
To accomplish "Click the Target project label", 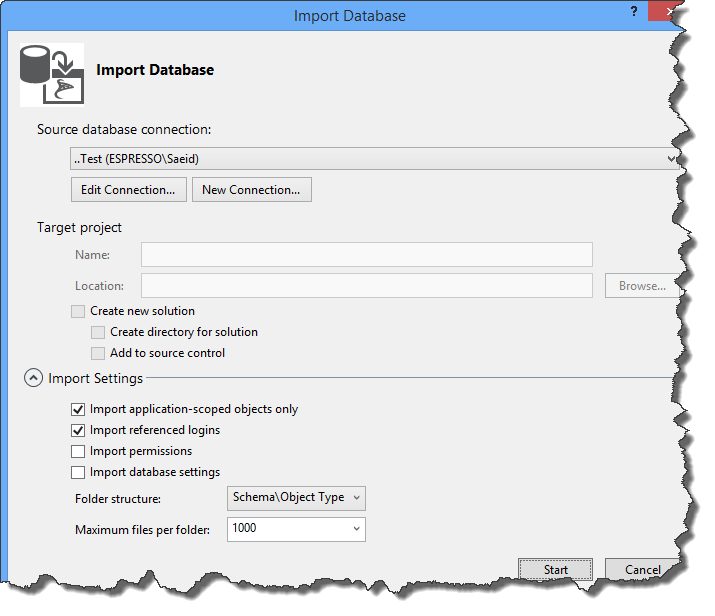I will [79, 228].
